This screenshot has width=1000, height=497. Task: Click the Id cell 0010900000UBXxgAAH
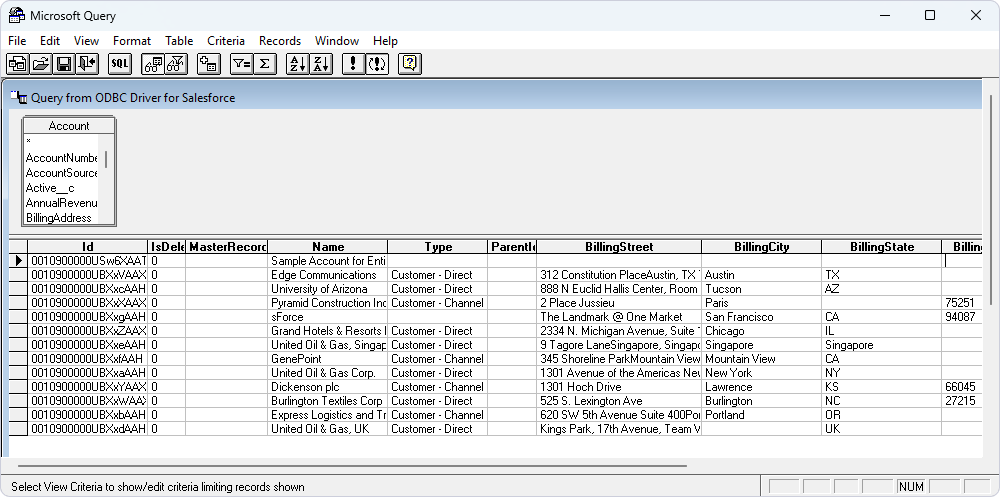88,317
